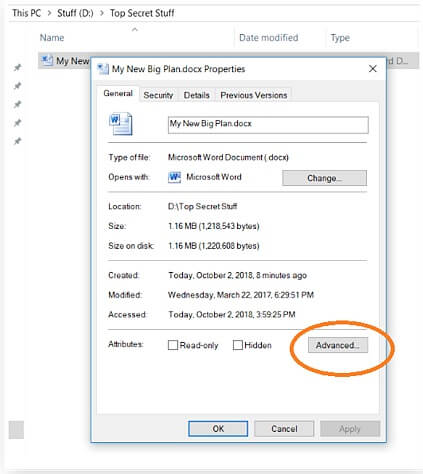Click the file name text field

pos(268,125)
